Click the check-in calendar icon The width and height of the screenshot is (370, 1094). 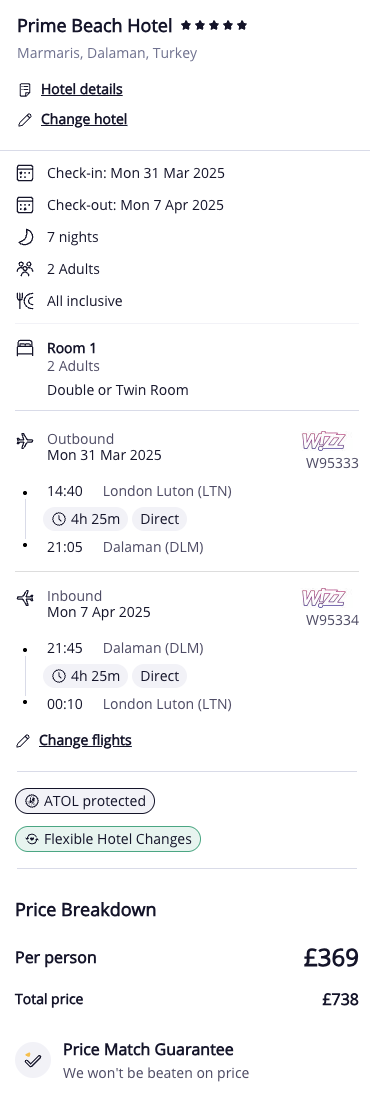click(25, 173)
